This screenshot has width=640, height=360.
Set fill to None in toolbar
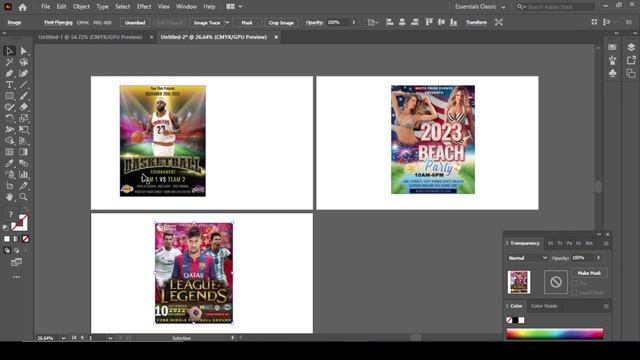(25, 239)
